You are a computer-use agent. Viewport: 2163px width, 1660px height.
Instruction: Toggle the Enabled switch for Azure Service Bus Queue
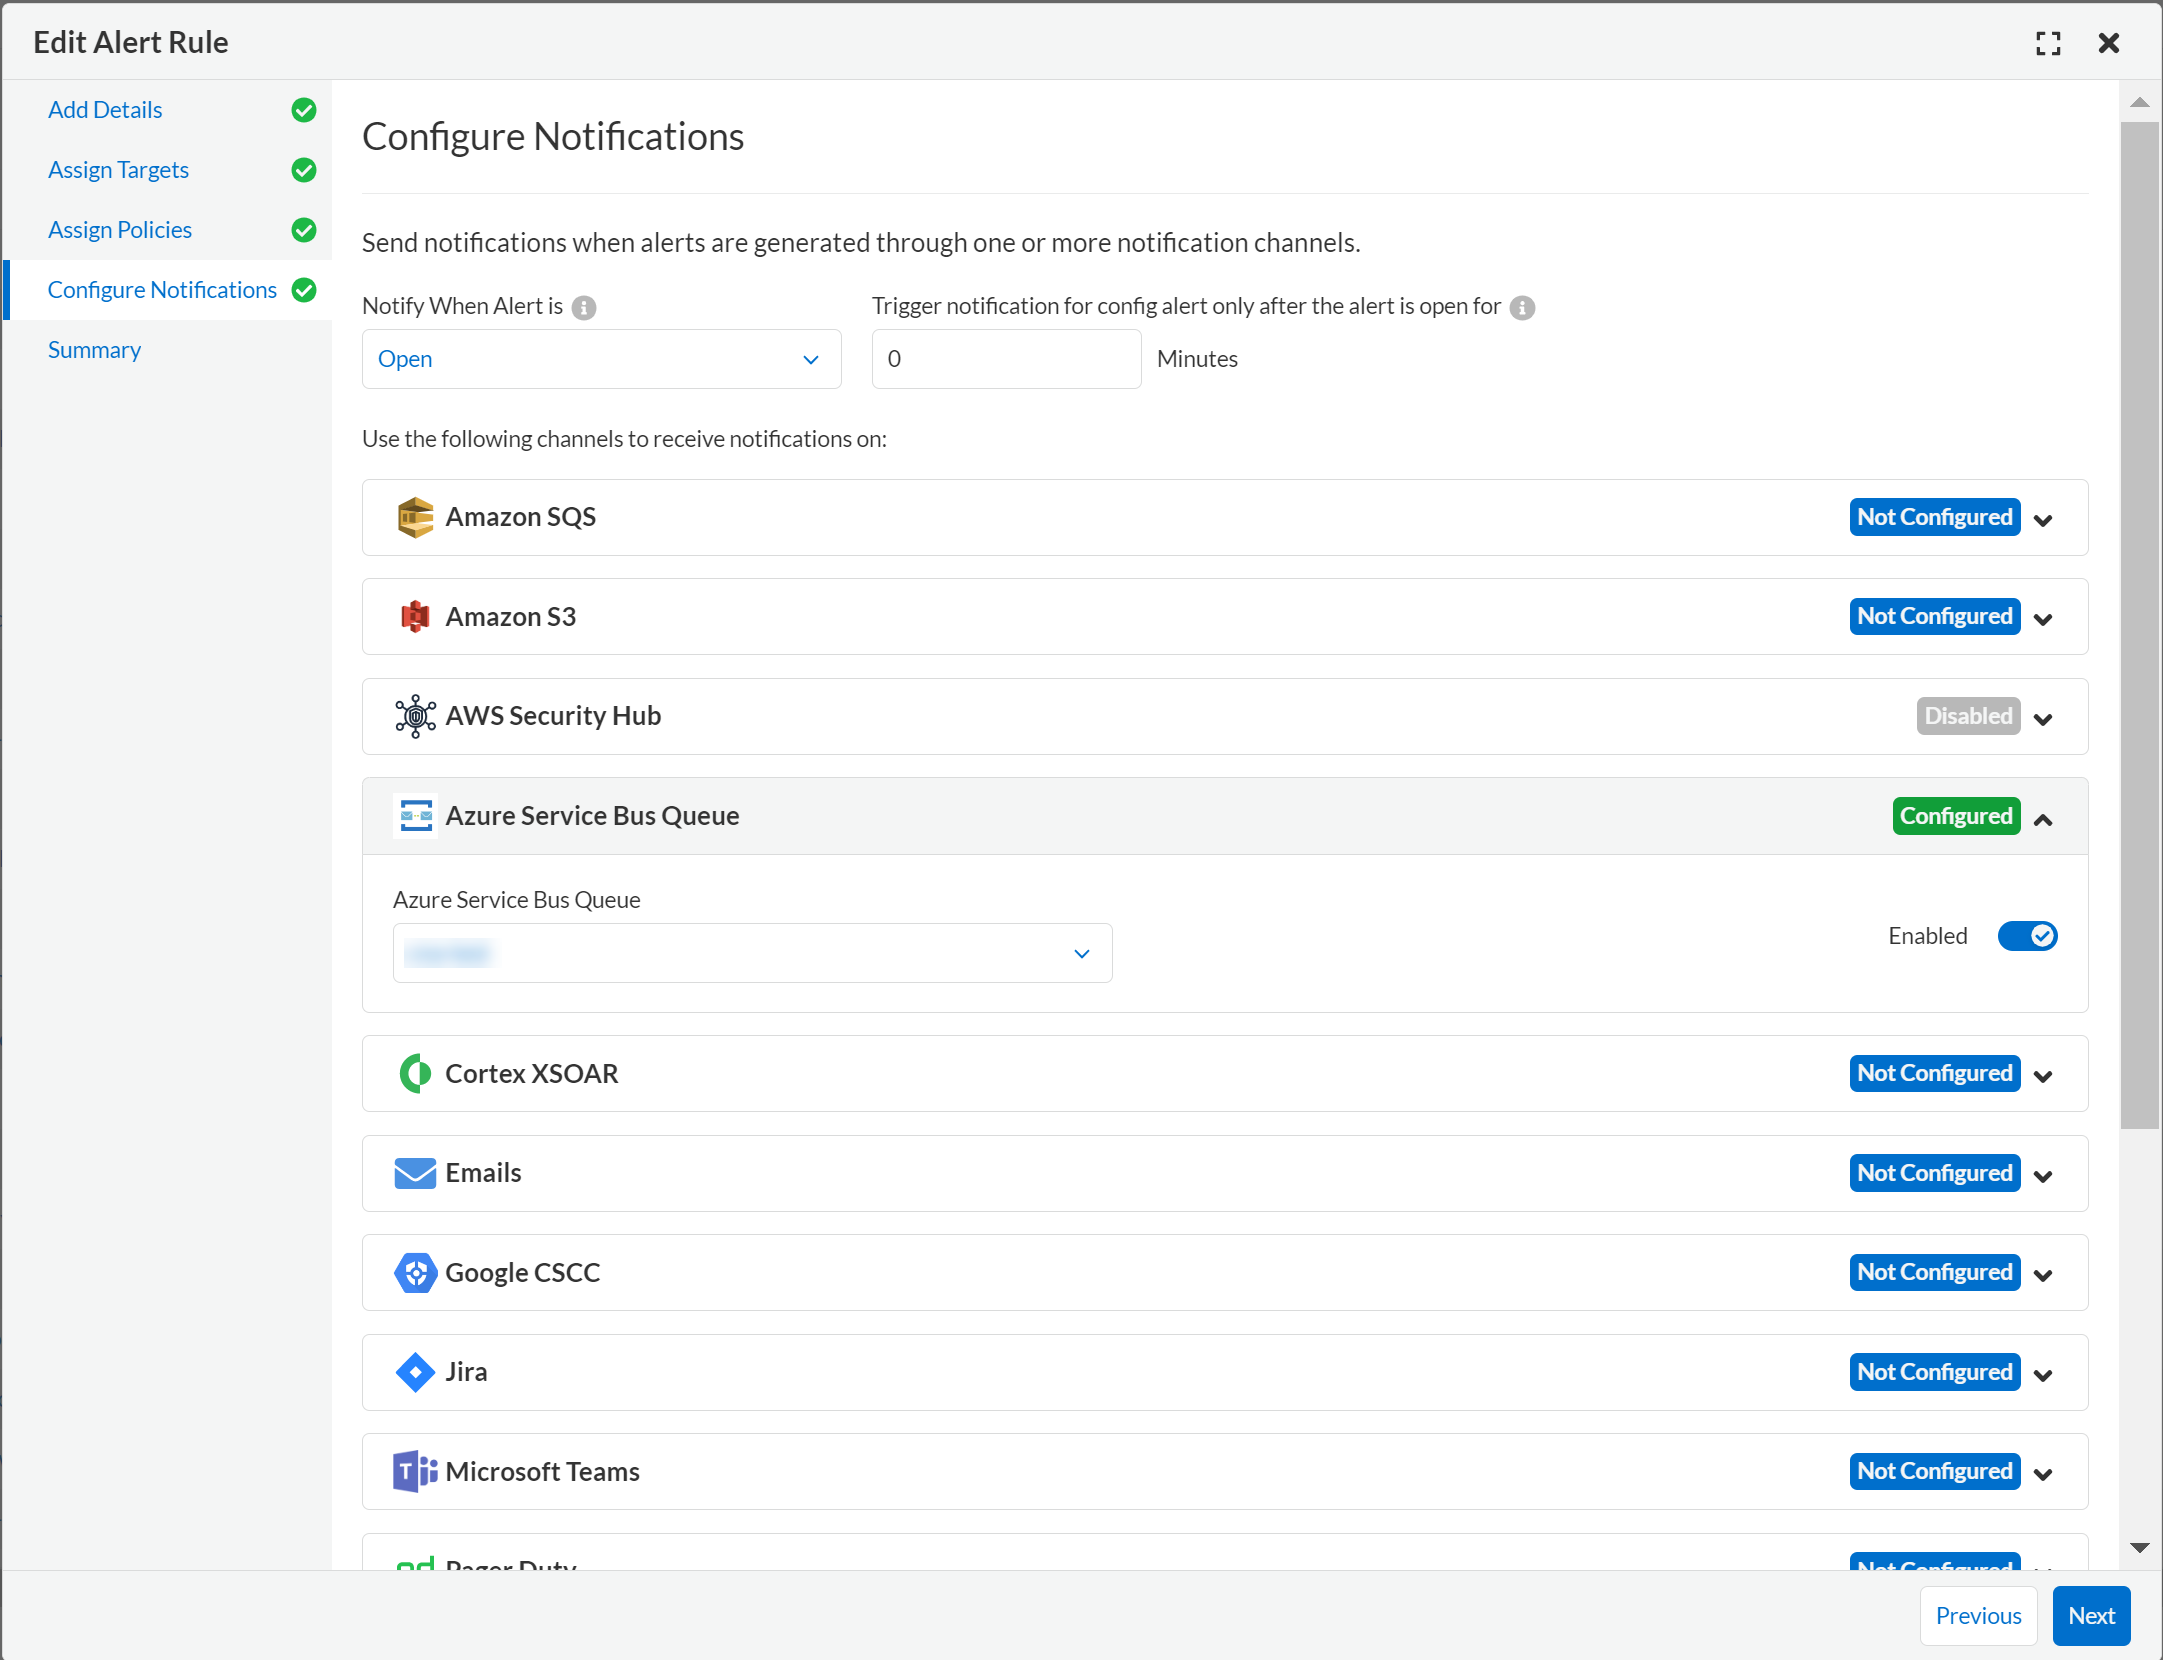(x=2027, y=936)
